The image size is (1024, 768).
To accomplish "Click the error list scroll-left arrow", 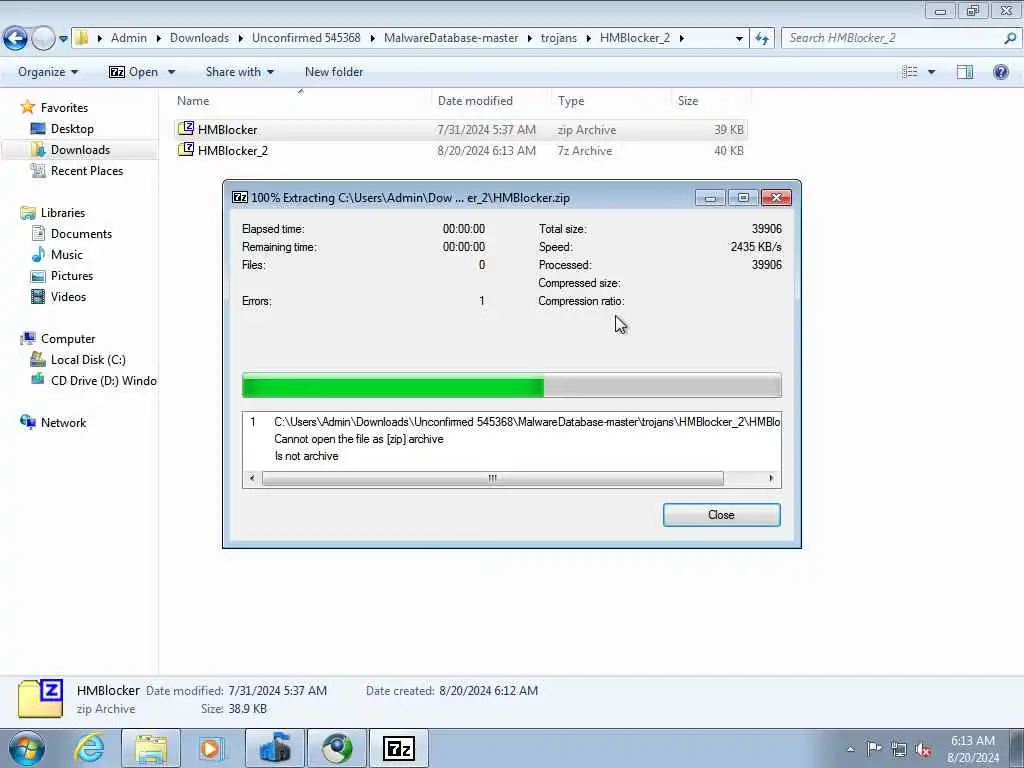I will [x=252, y=479].
